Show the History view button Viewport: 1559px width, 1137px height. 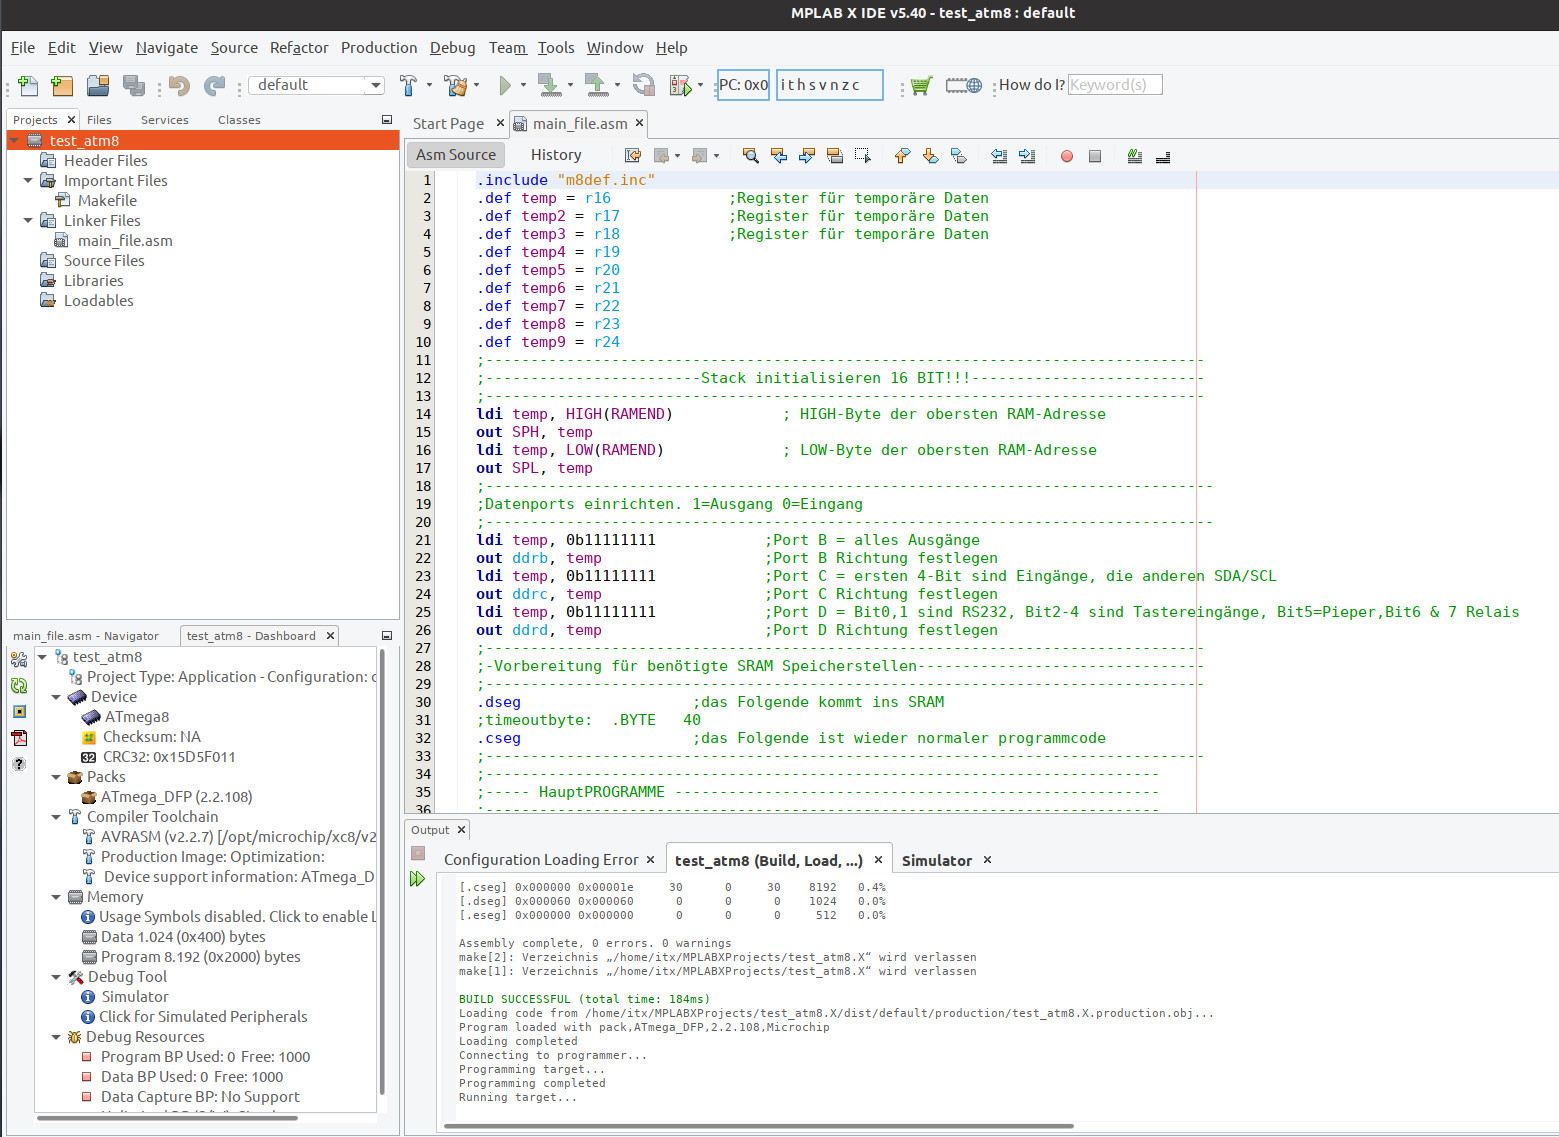click(556, 155)
